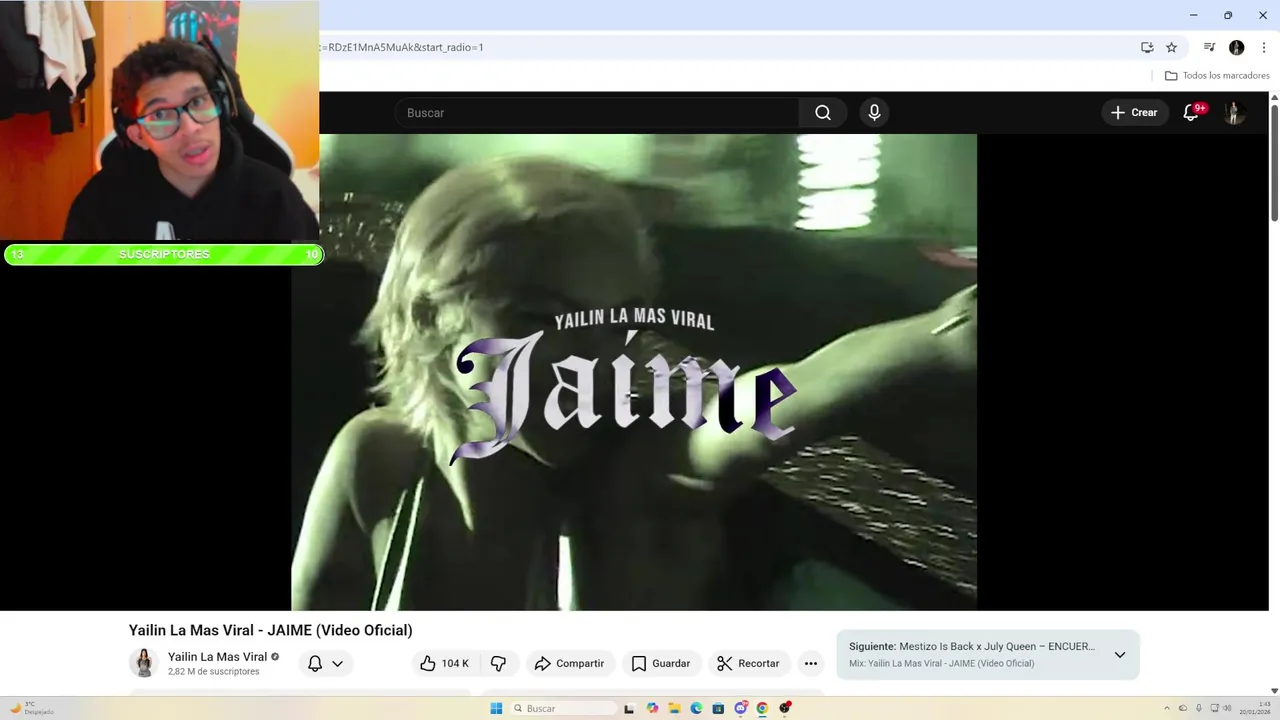Open Discord from the taskbar

pos(740,708)
